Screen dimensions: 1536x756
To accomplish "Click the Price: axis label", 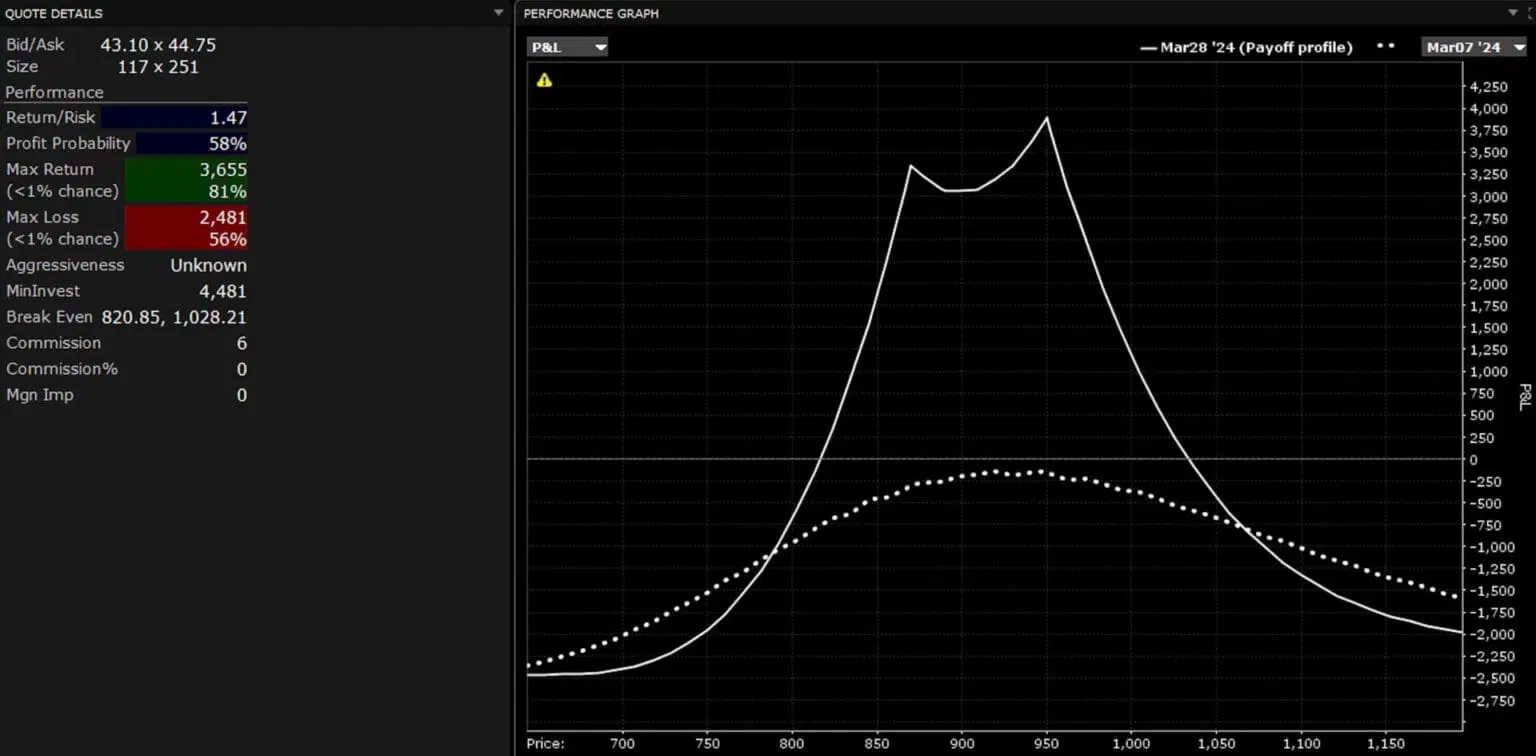I will click(x=548, y=744).
